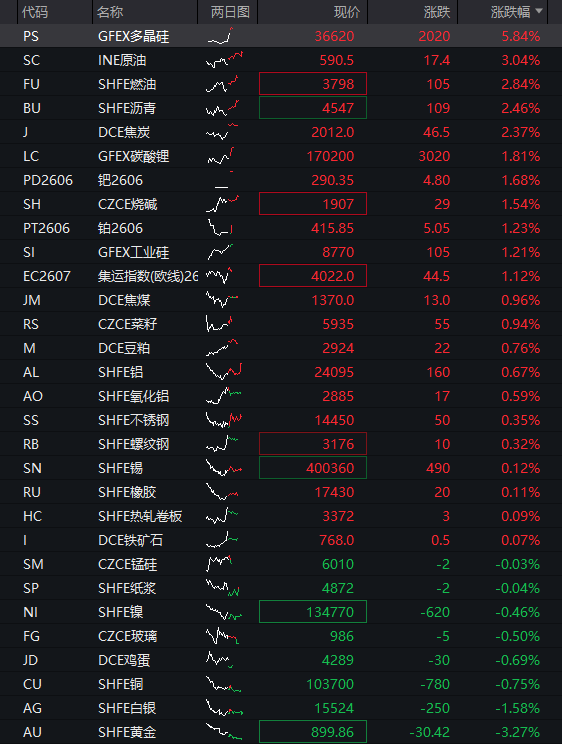Sort by the 涨跌 column header
The height and width of the screenshot is (744, 562).
pyautogui.click(x=437, y=12)
